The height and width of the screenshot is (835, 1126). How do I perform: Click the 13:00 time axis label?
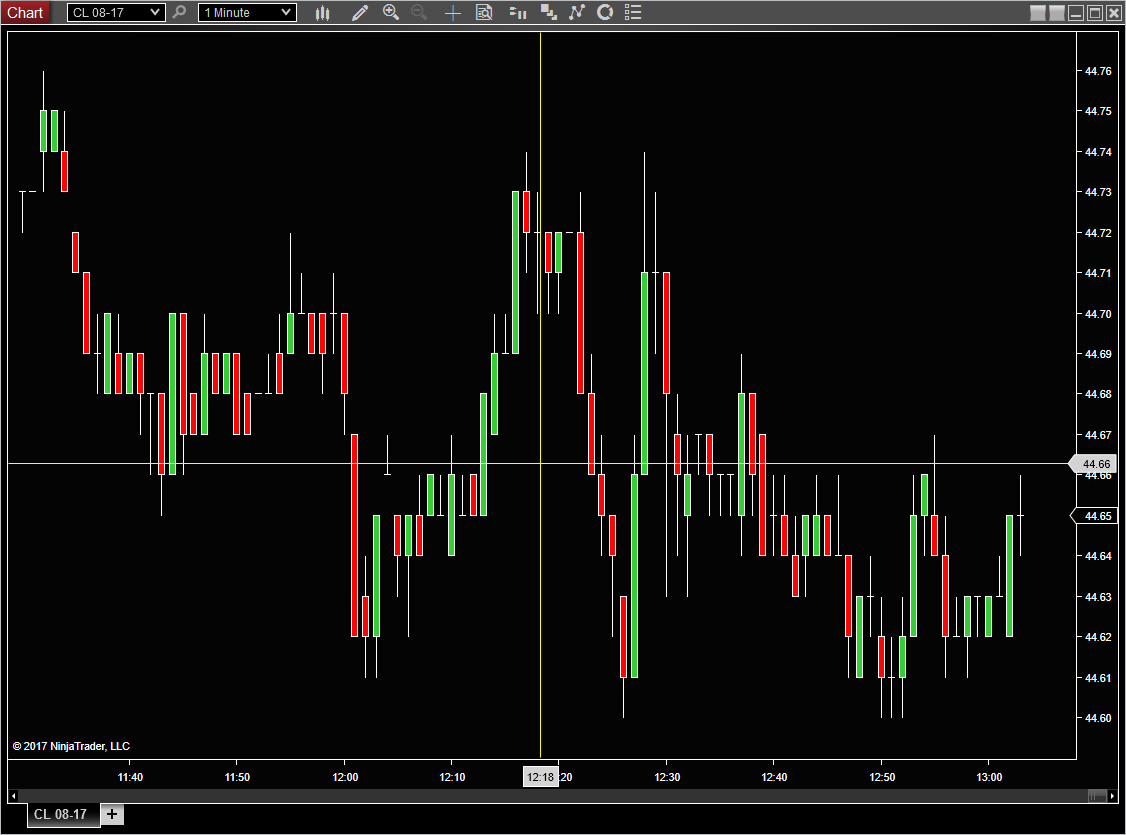989,777
